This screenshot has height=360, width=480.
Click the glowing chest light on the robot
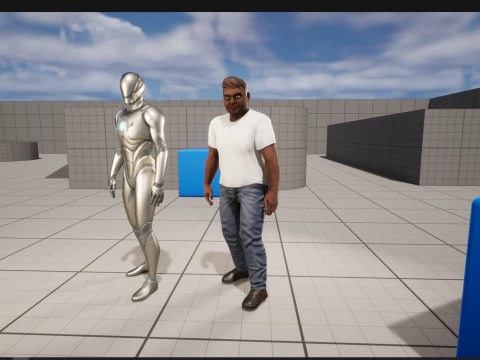click(123, 126)
